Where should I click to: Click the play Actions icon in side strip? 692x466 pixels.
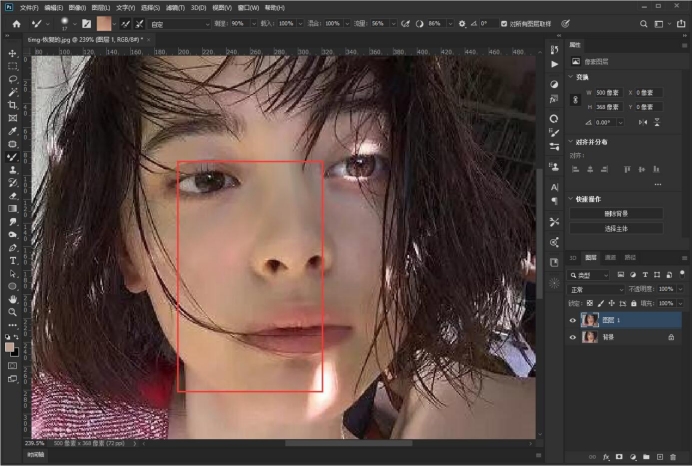tap(554, 64)
